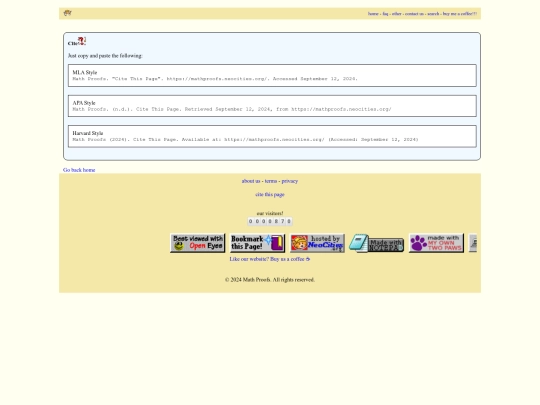Click the Harvard Style heading
Screen dimensions: 540x405
[87, 133]
